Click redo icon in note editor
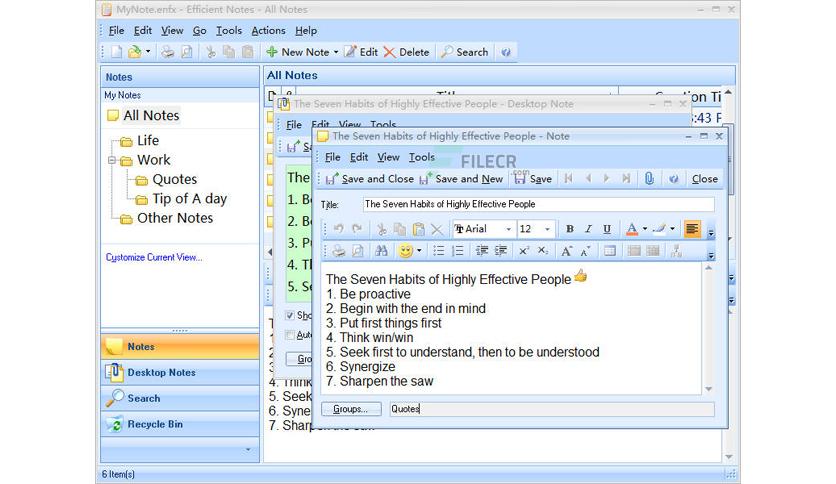Viewport: 836px width, 484px height. [x=357, y=229]
